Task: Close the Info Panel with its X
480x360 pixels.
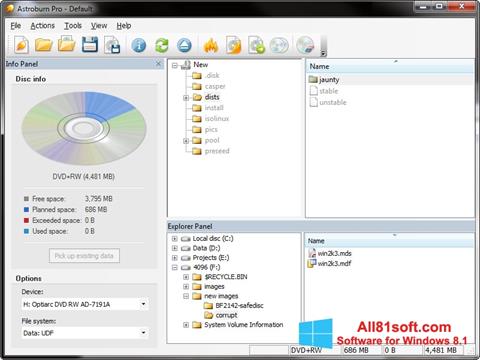Action: coord(159,63)
